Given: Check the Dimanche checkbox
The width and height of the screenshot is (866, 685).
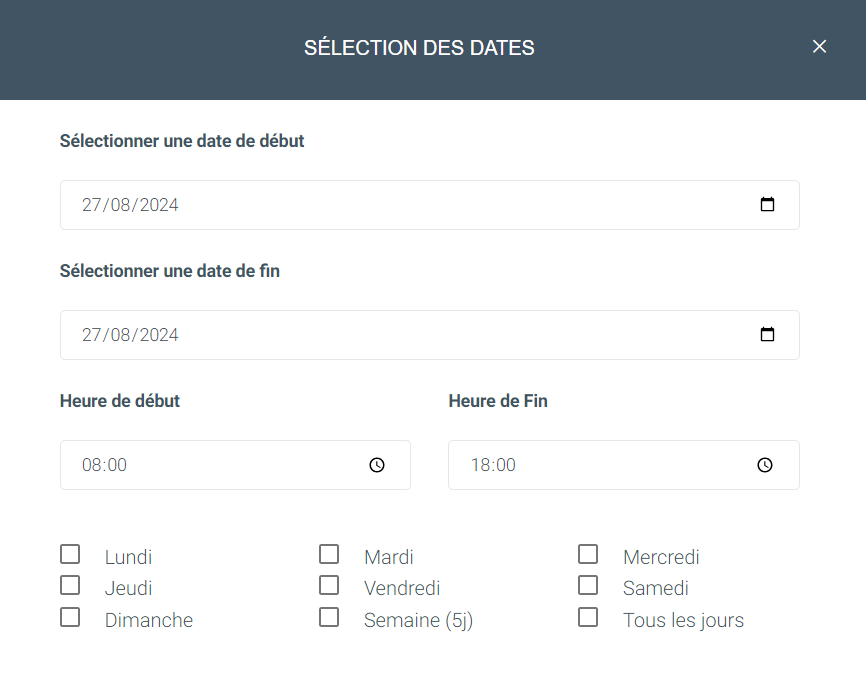Looking at the screenshot, I should pos(70,617).
